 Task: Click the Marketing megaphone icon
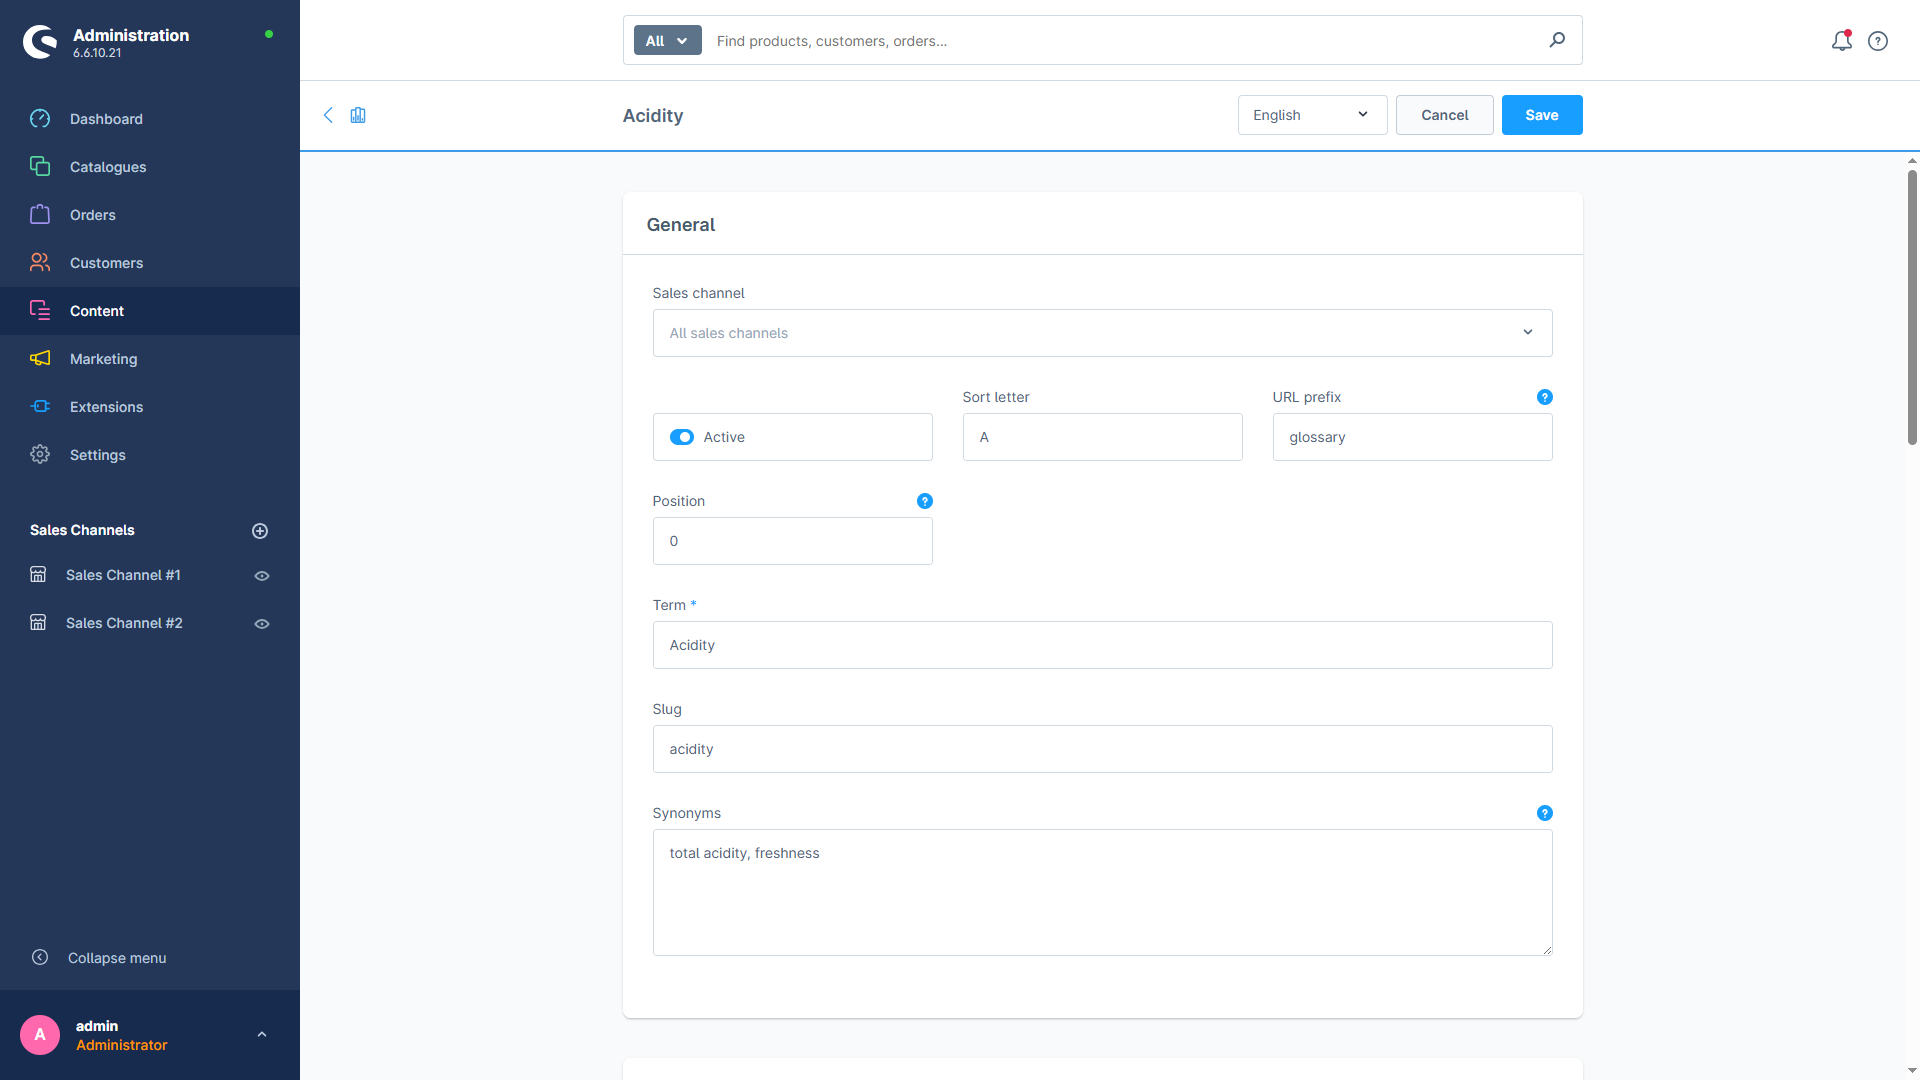(40, 359)
